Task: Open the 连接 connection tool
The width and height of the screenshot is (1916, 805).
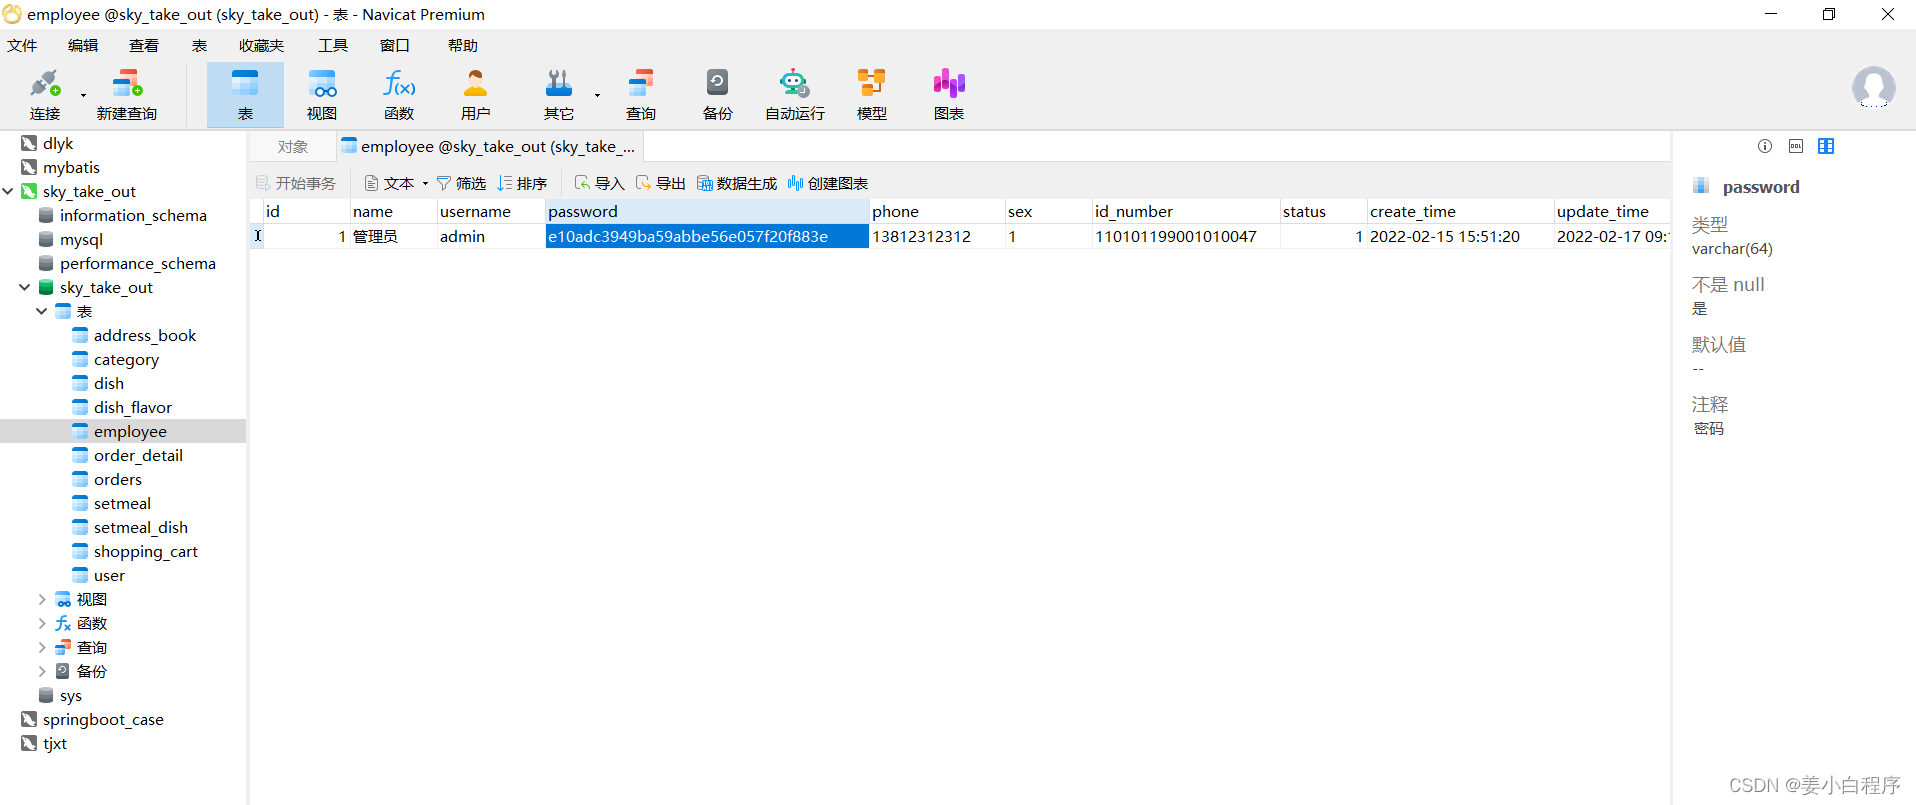Action: coord(45,95)
